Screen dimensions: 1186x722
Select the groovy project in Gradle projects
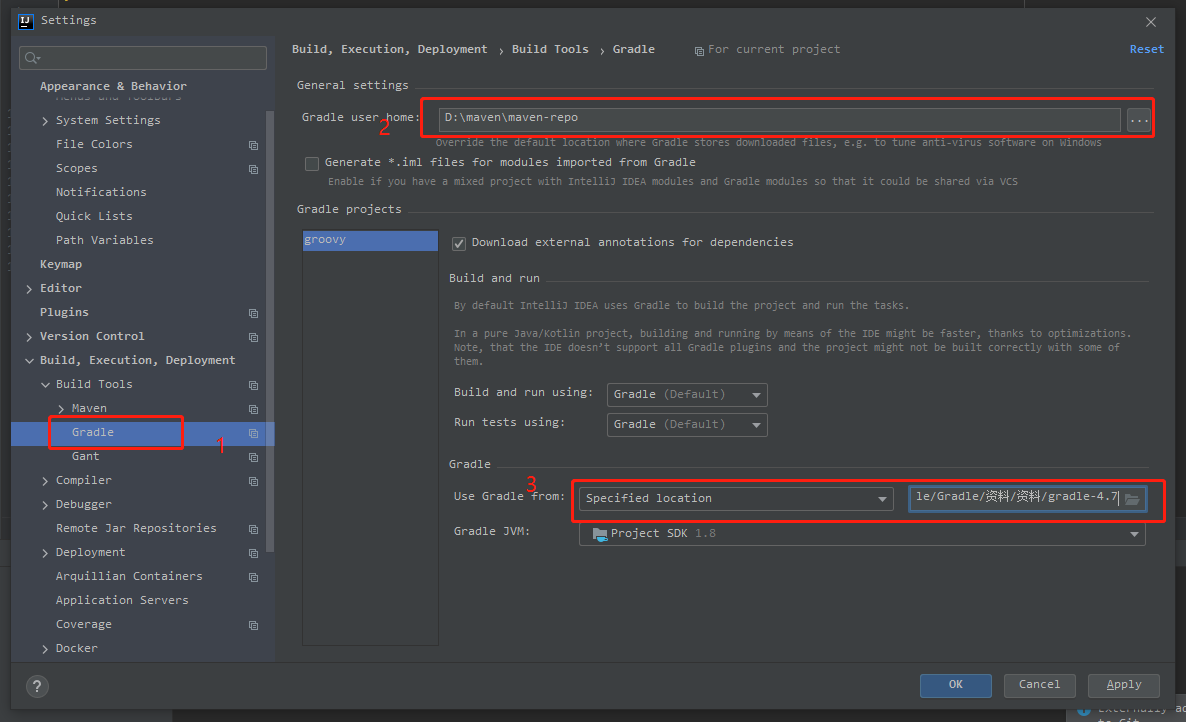click(370, 240)
